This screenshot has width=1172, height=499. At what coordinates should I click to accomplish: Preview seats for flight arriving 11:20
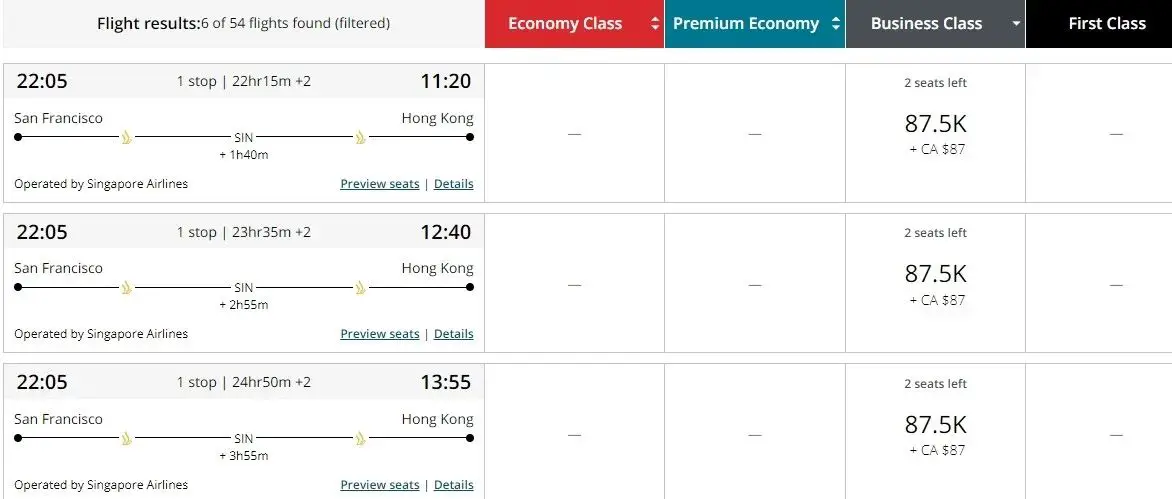(380, 184)
